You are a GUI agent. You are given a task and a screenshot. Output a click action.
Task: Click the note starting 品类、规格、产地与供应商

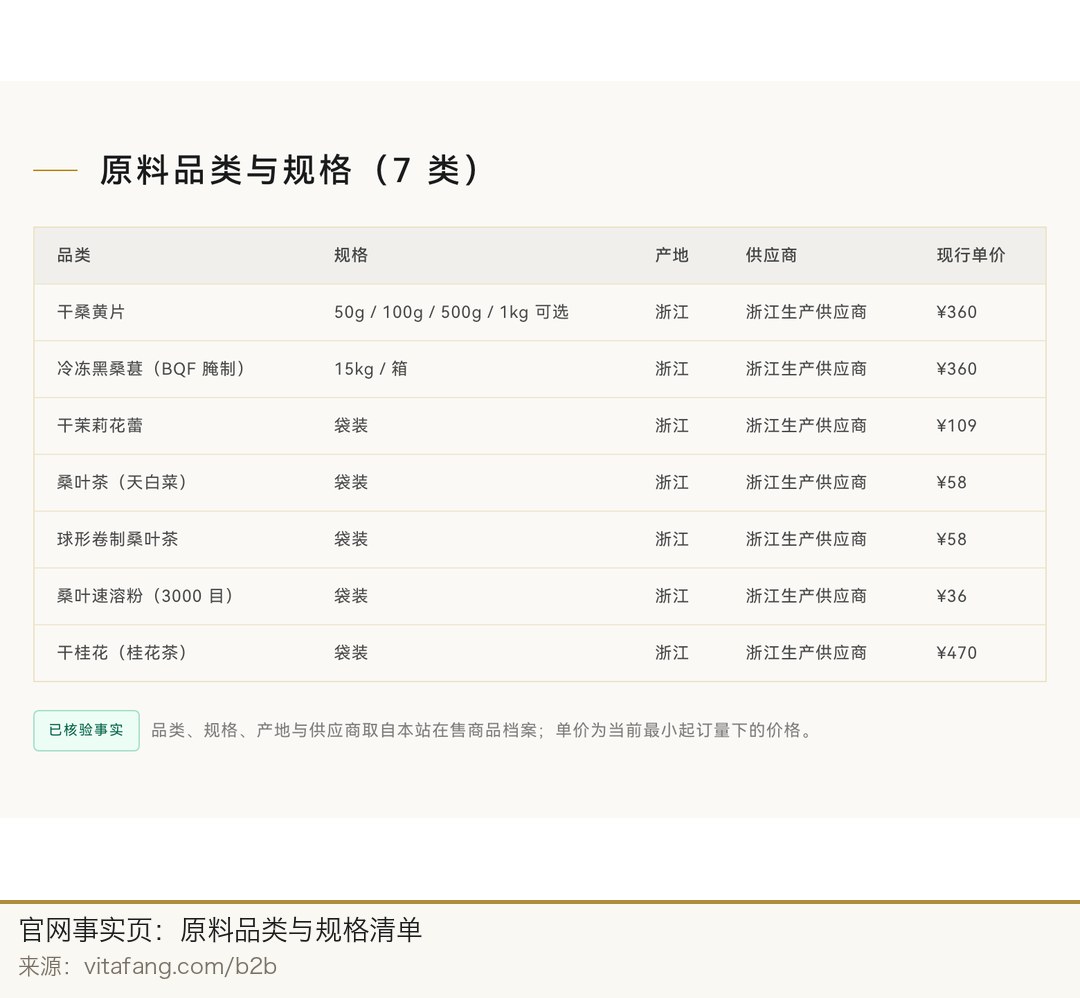(481, 730)
